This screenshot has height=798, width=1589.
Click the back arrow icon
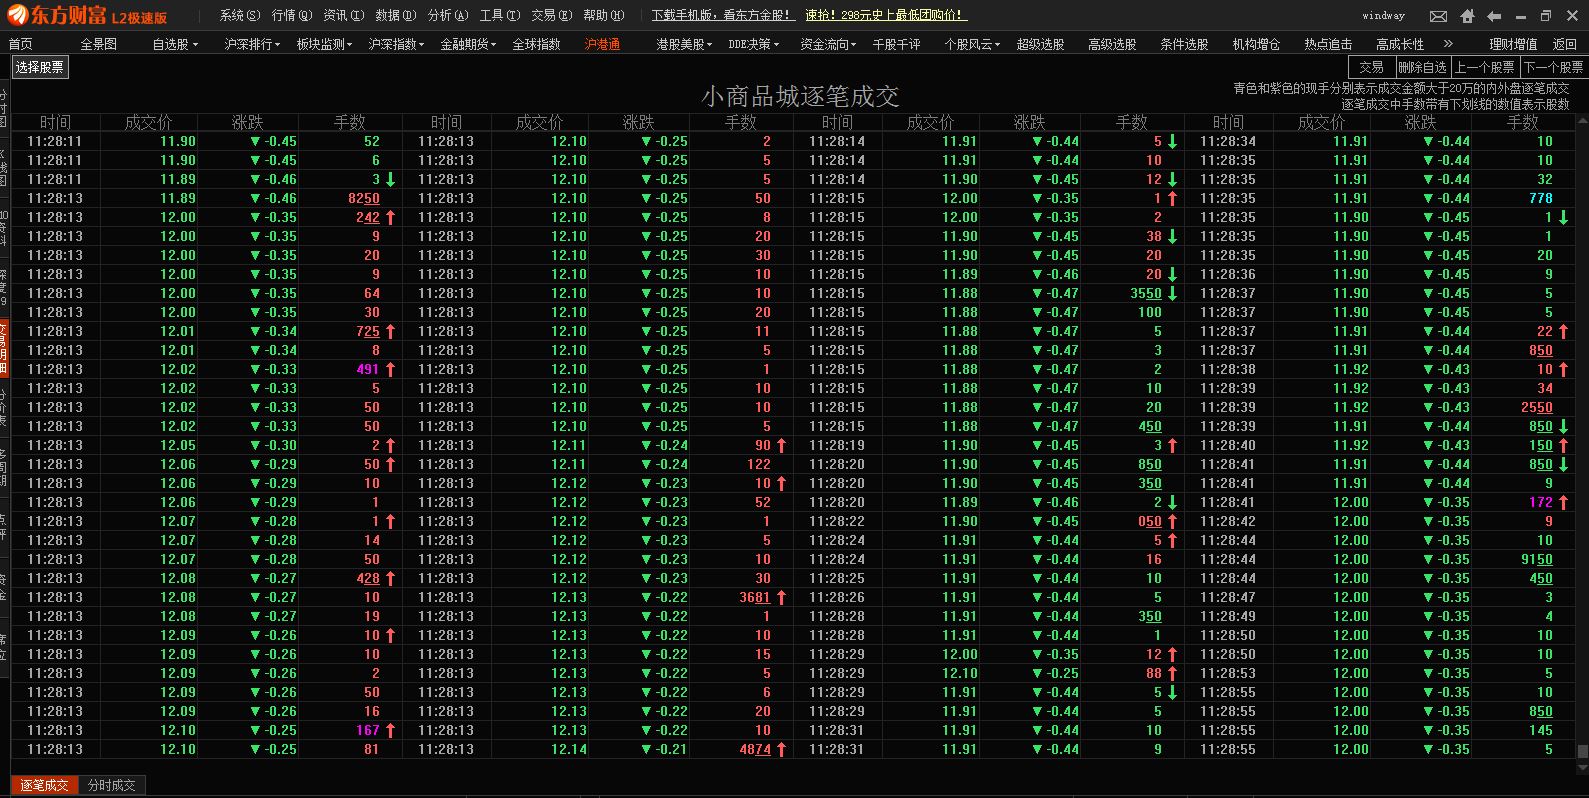click(1494, 16)
